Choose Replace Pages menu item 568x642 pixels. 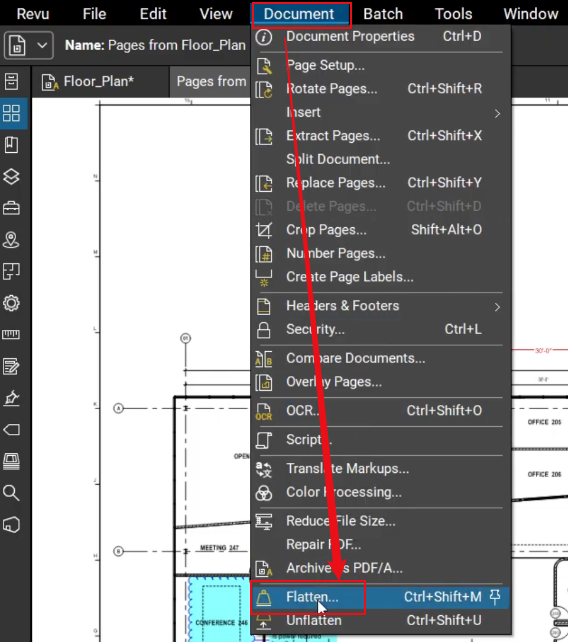click(x=380, y=183)
